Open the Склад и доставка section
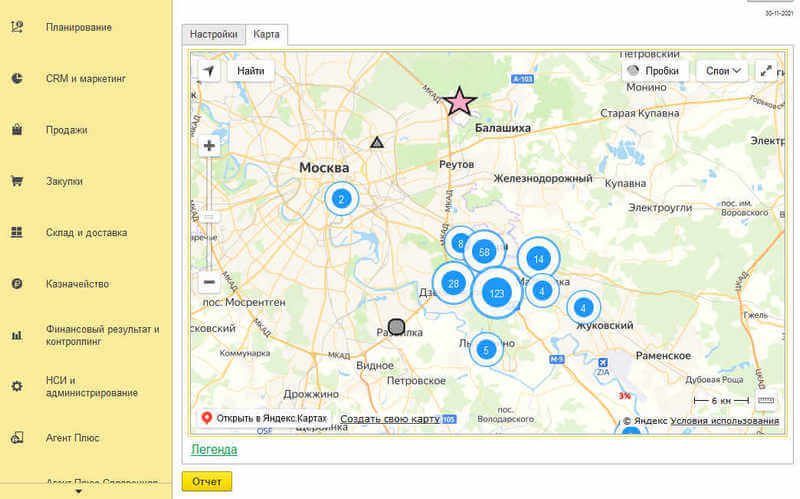The width and height of the screenshot is (800, 499). 86,233
